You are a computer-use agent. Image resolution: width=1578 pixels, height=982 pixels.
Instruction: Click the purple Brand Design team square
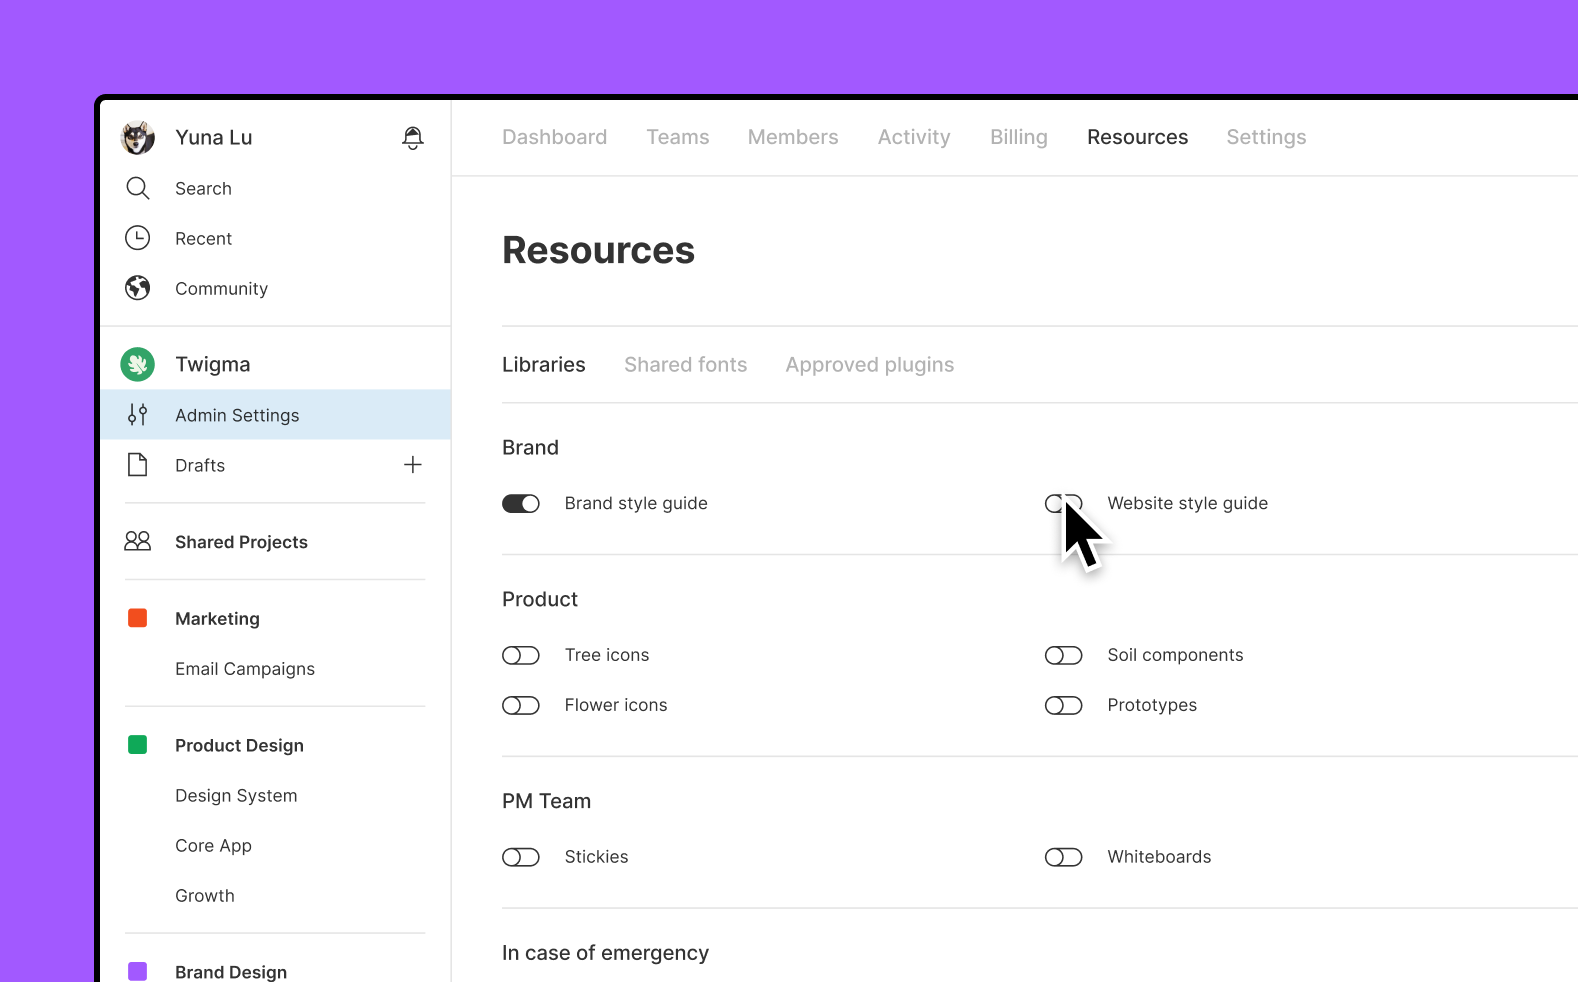pos(138,971)
